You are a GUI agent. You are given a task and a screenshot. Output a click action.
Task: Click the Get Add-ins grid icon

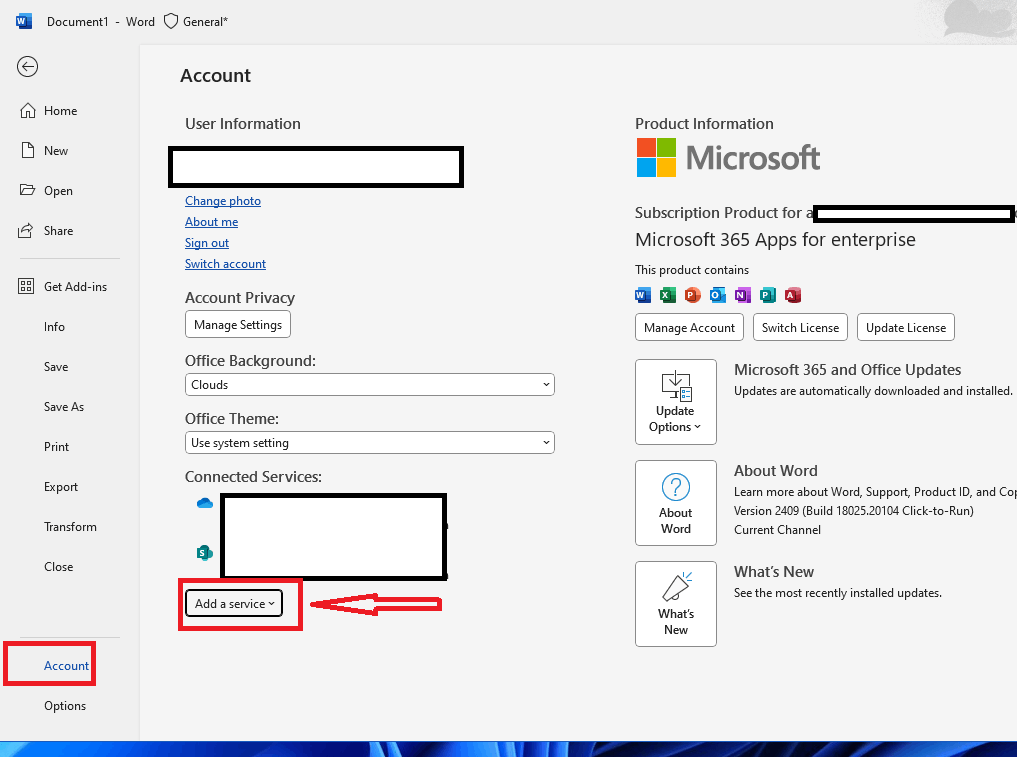(x=26, y=286)
